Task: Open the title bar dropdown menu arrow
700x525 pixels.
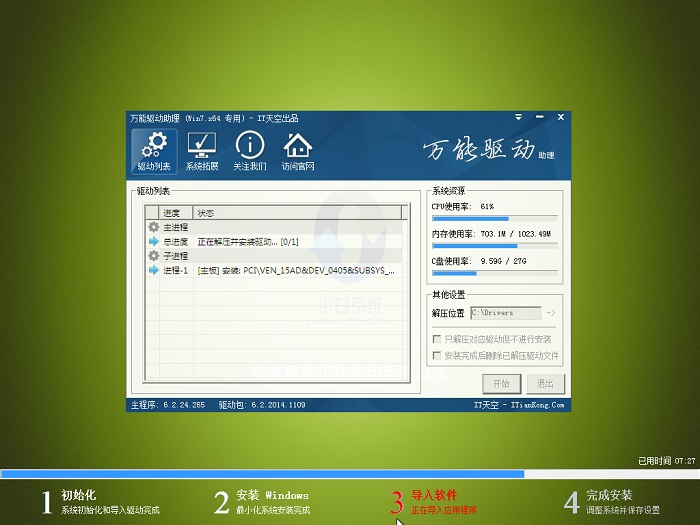Action: 518,117
